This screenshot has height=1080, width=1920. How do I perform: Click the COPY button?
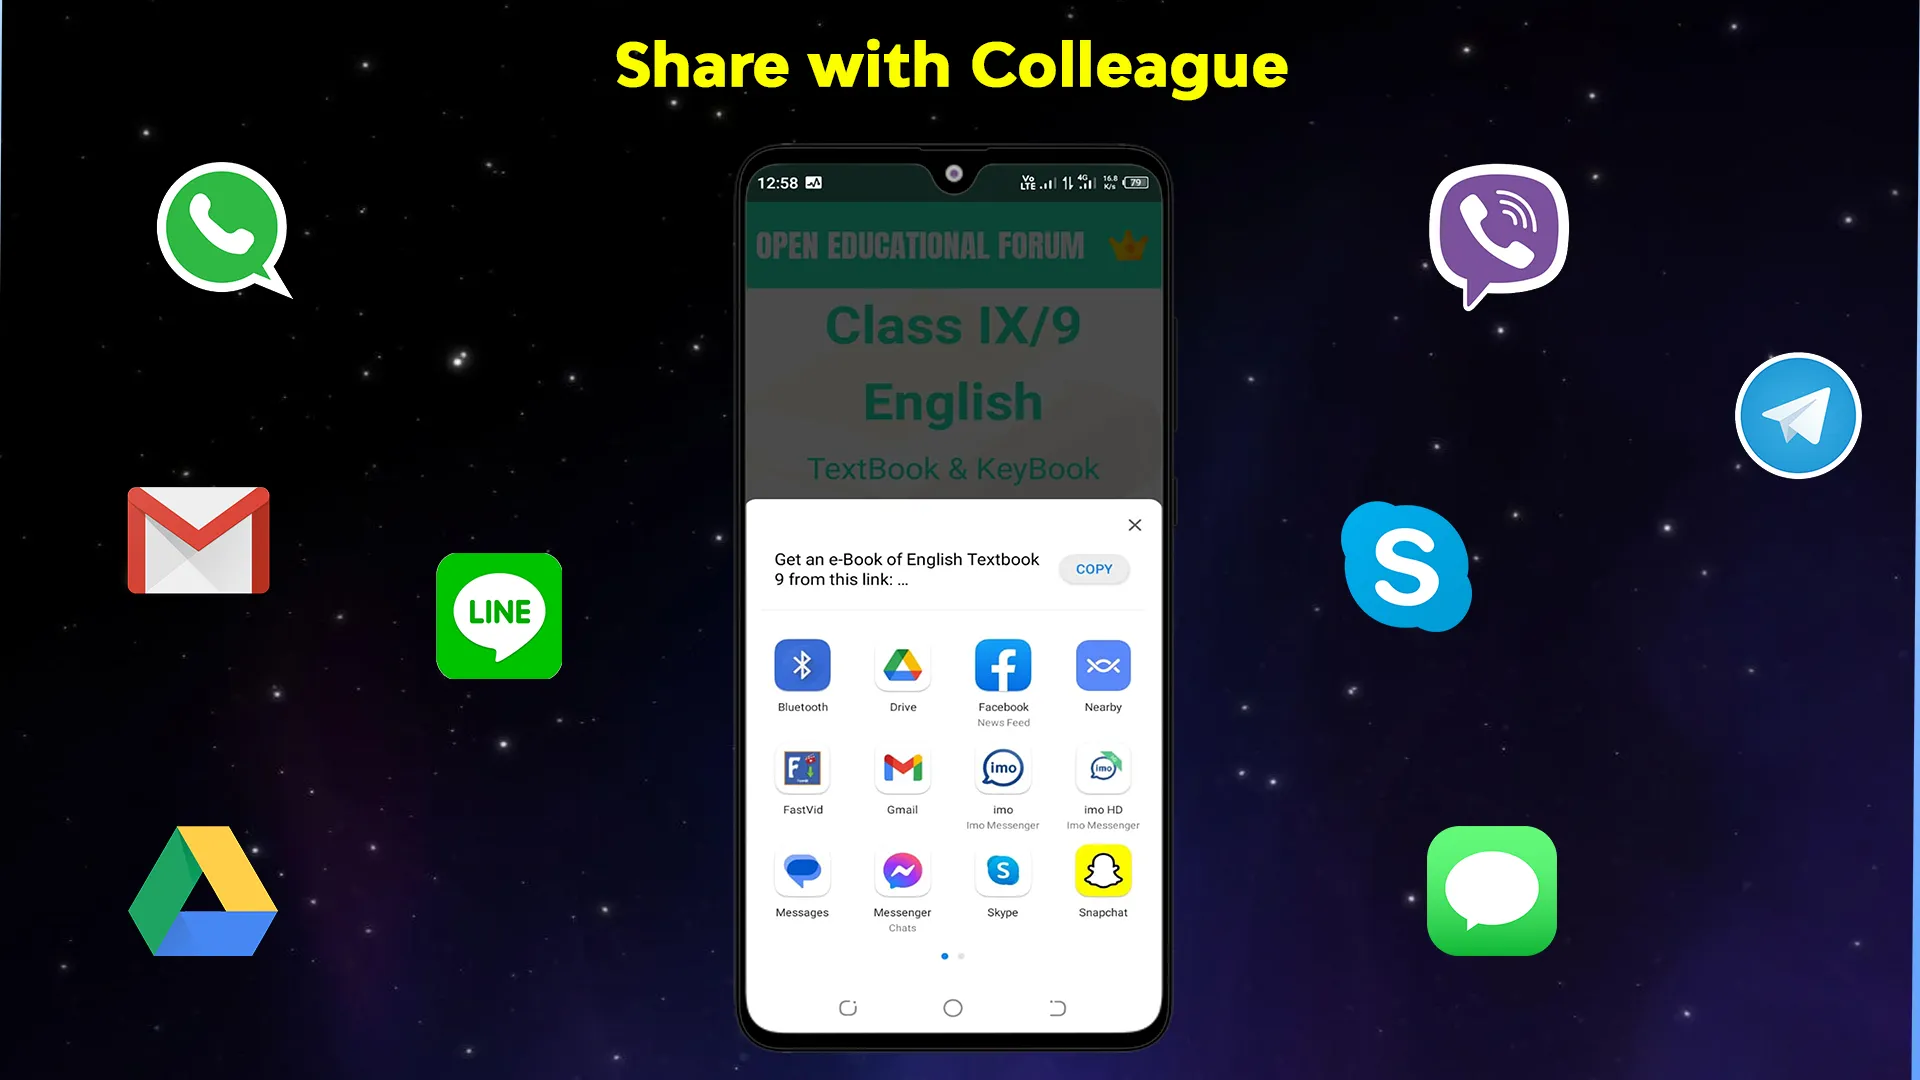pos(1093,568)
